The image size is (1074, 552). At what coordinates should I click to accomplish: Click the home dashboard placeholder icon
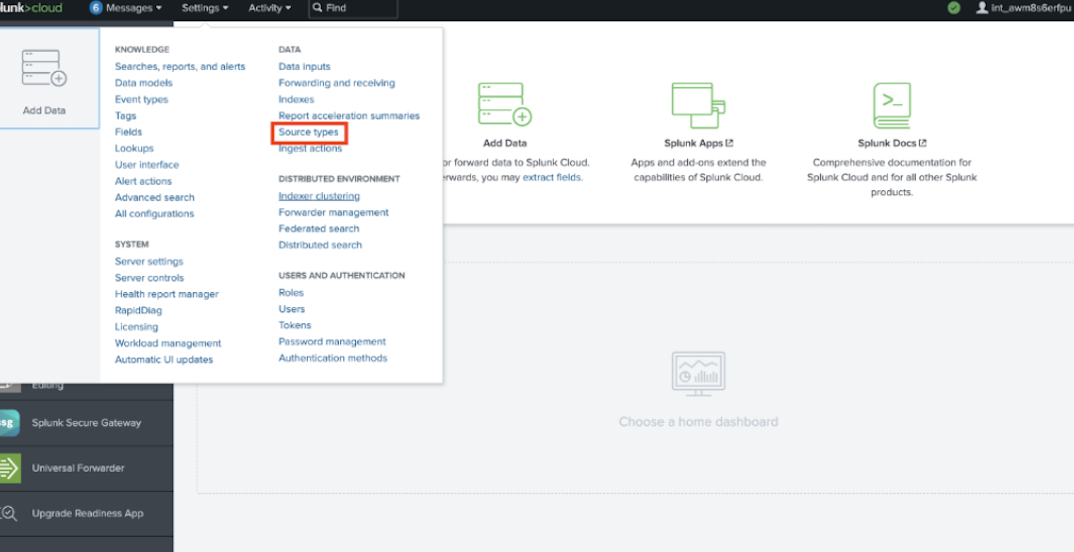698,375
